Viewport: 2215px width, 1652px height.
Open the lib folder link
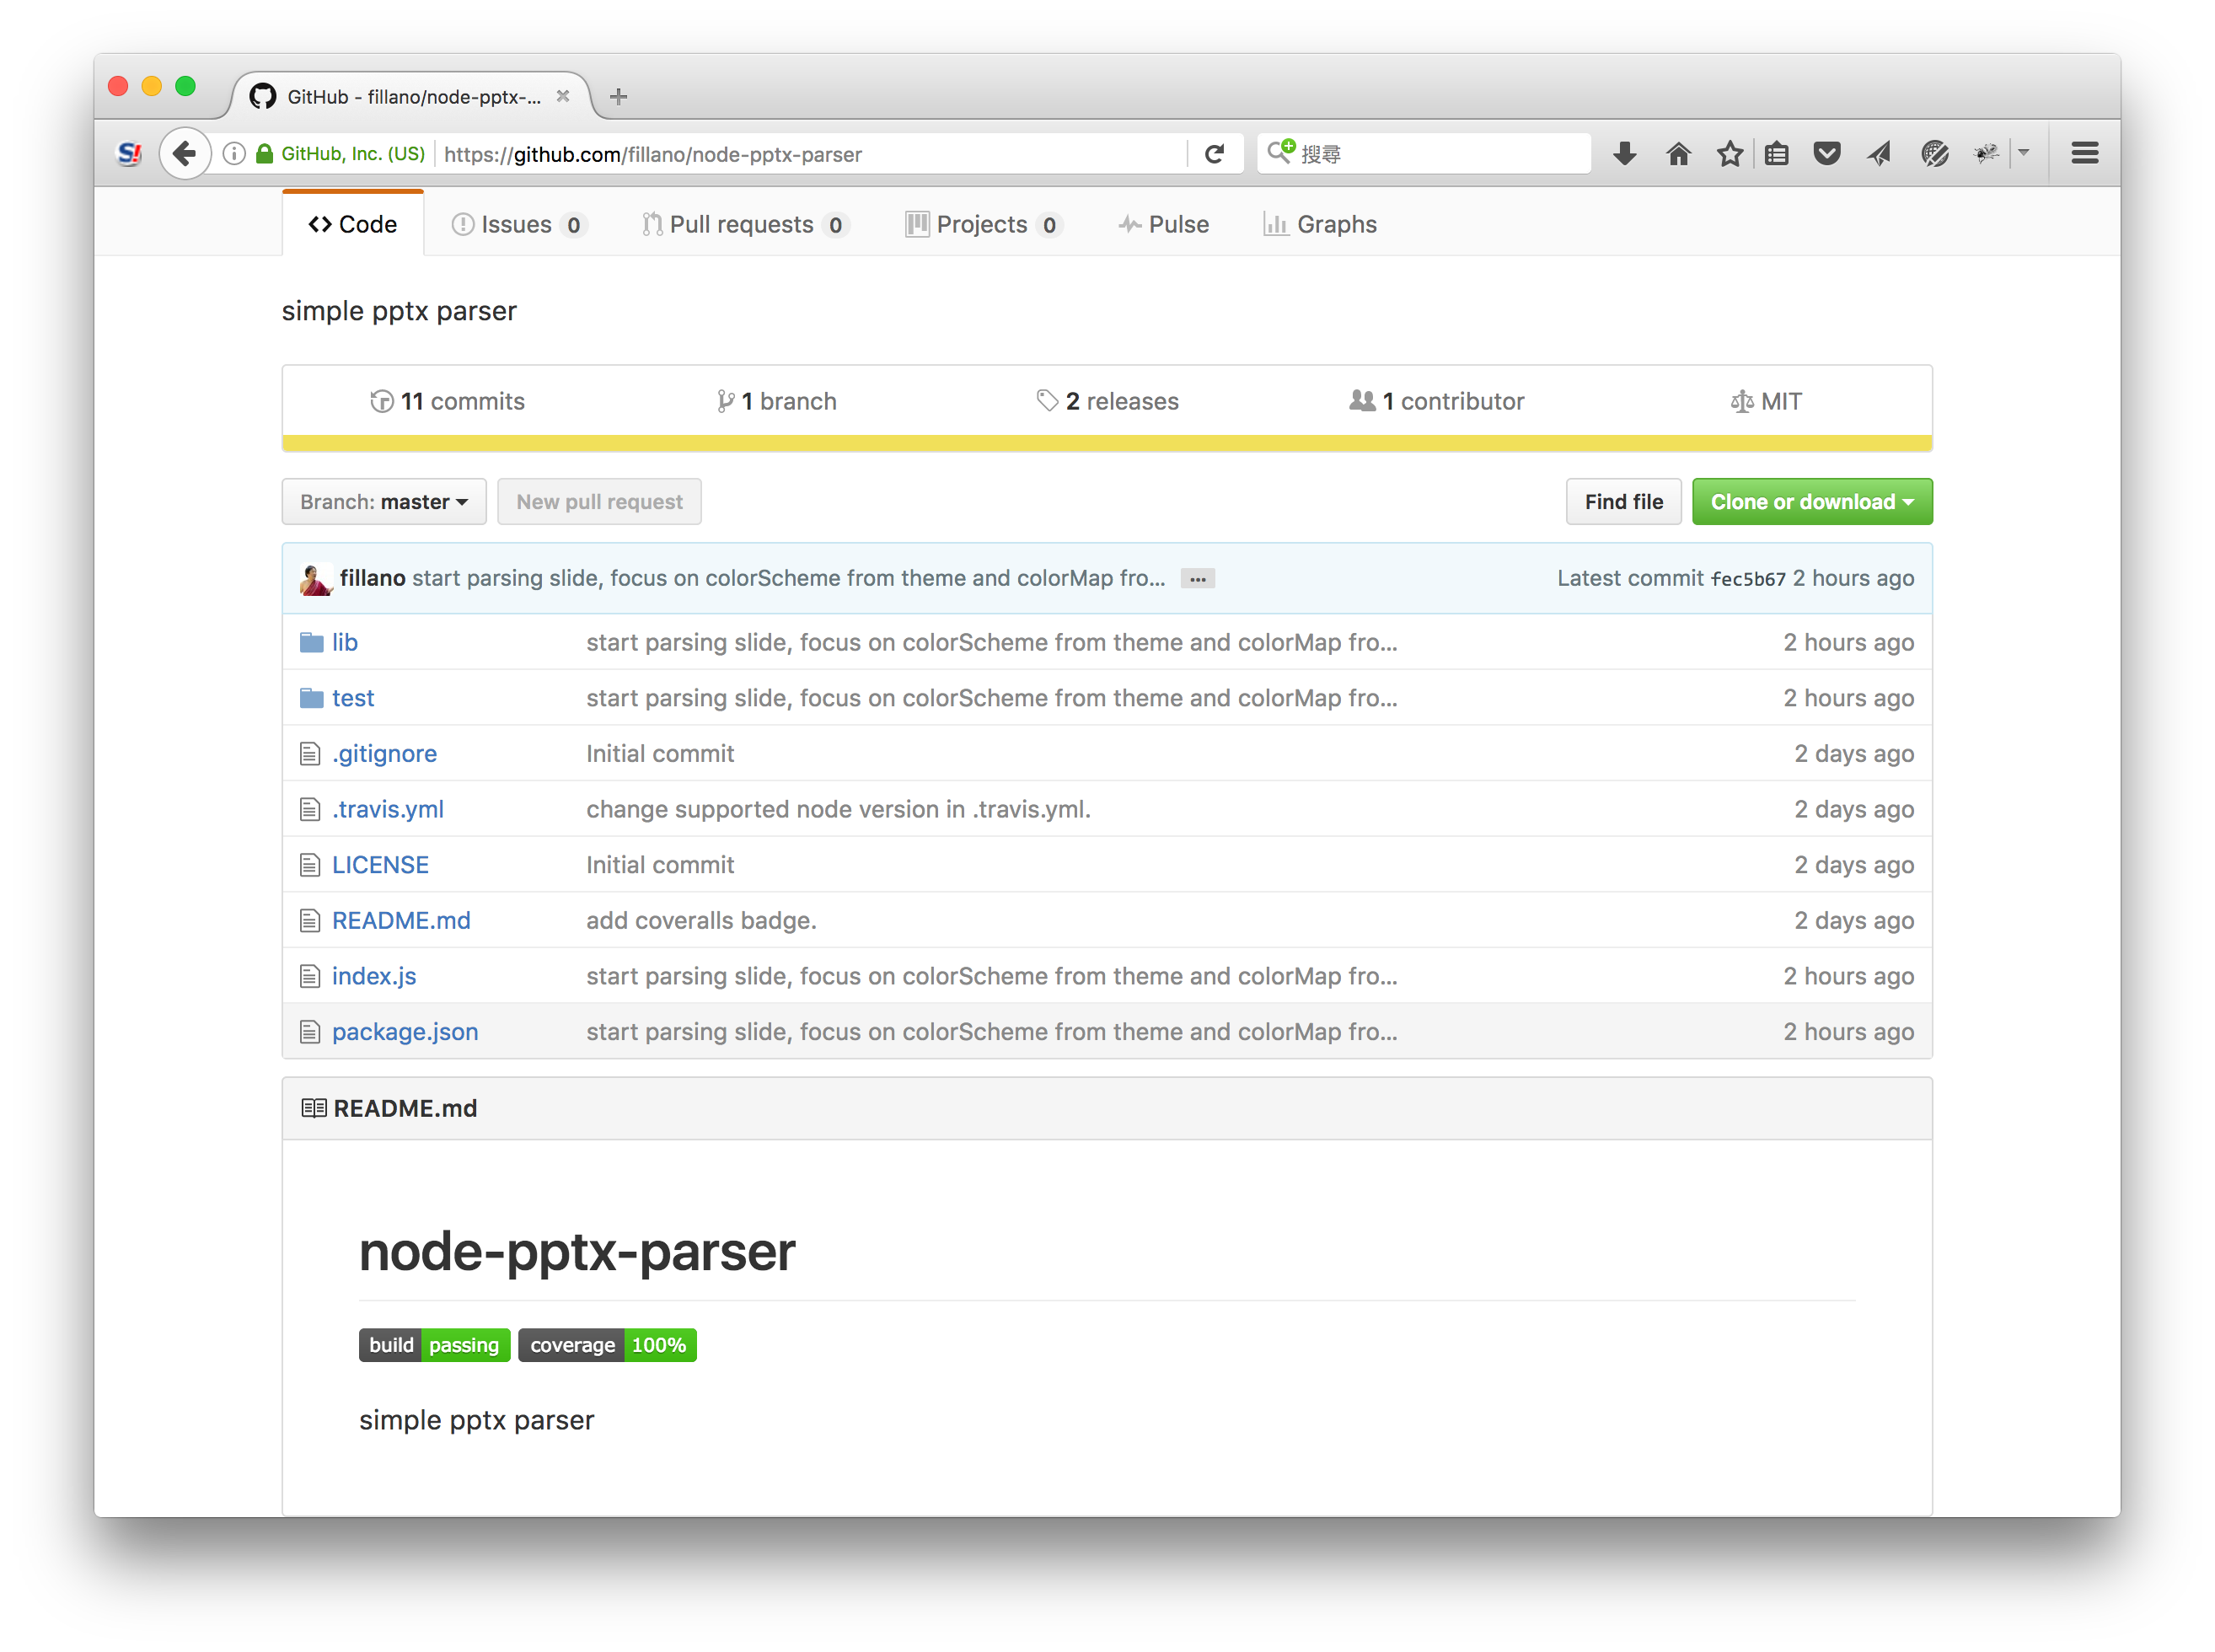pos(345,642)
